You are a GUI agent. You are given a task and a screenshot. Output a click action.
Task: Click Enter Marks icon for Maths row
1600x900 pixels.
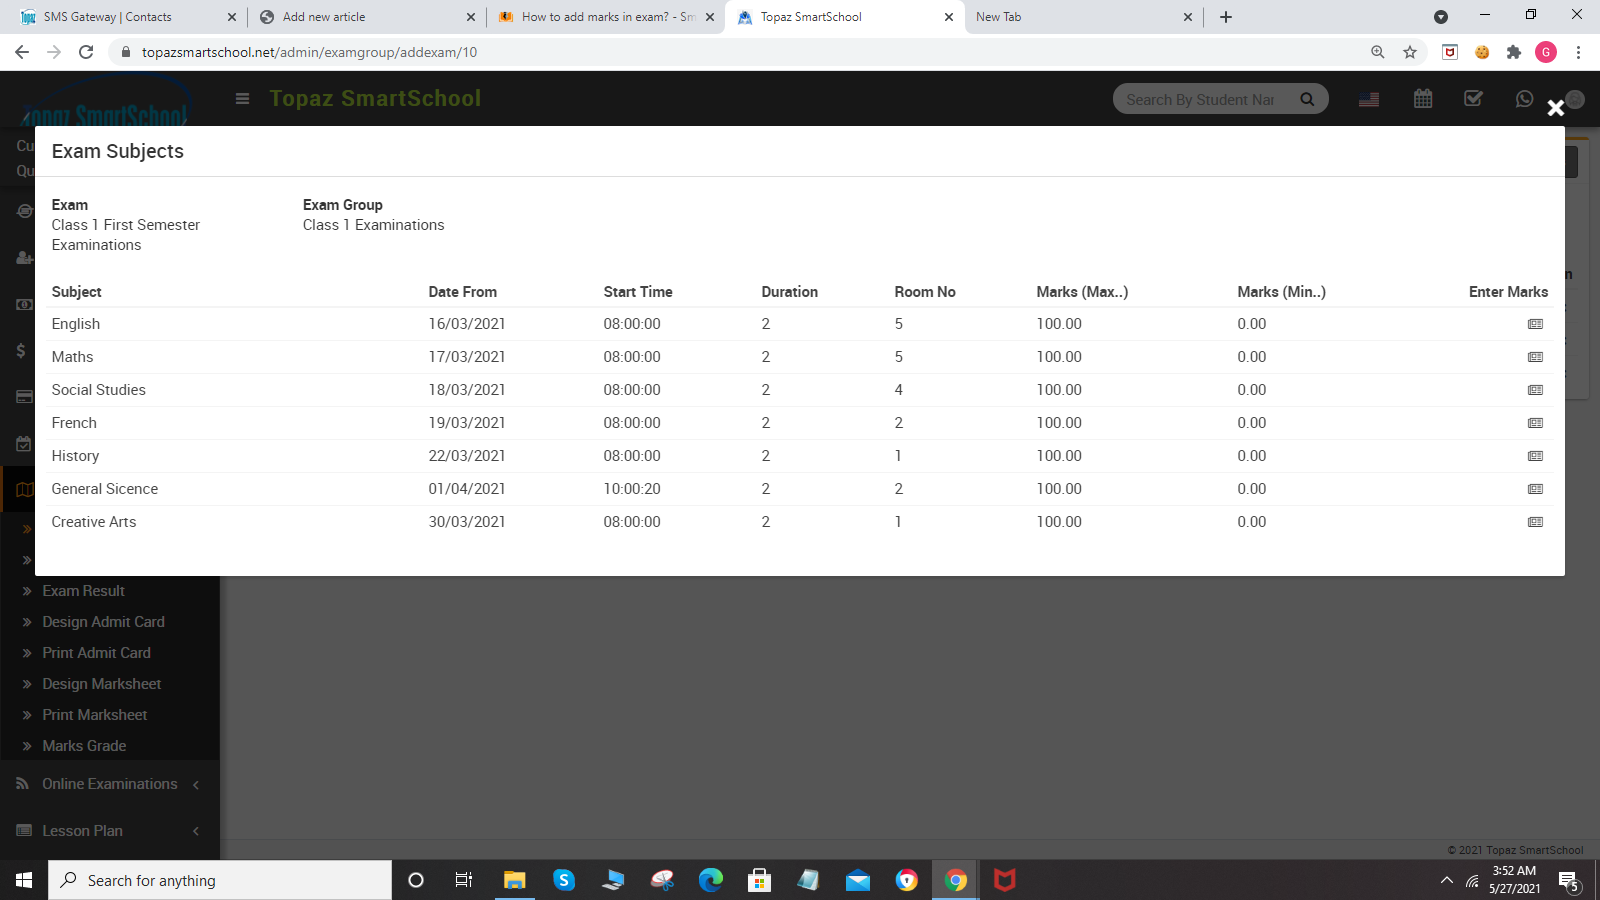click(1535, 357)
